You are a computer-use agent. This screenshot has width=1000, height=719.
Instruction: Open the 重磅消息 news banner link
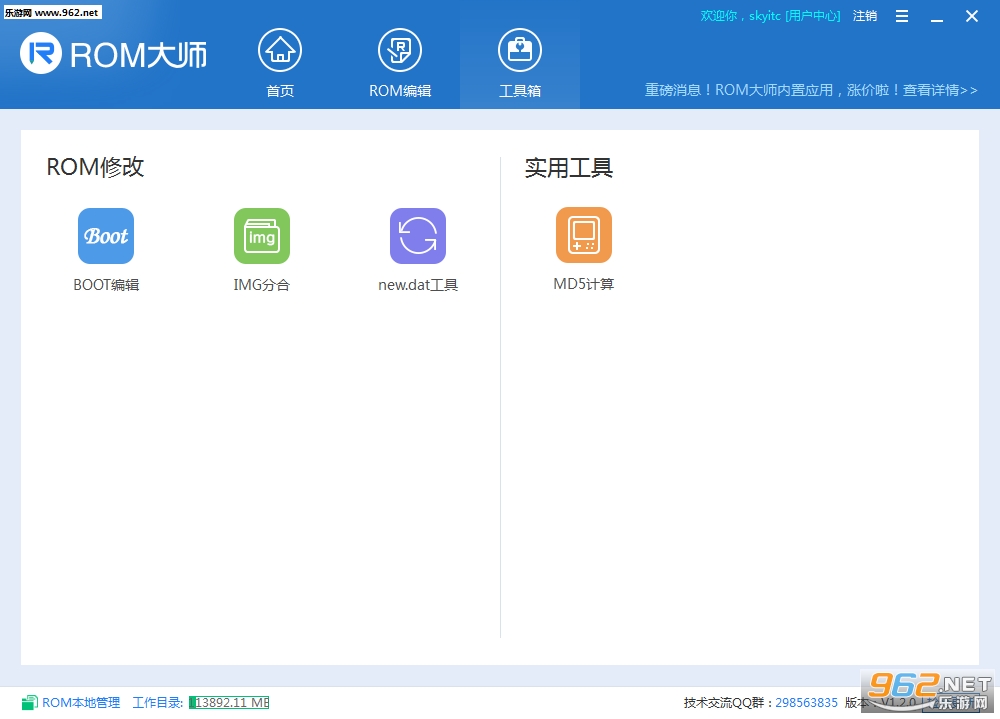(811, 90)
